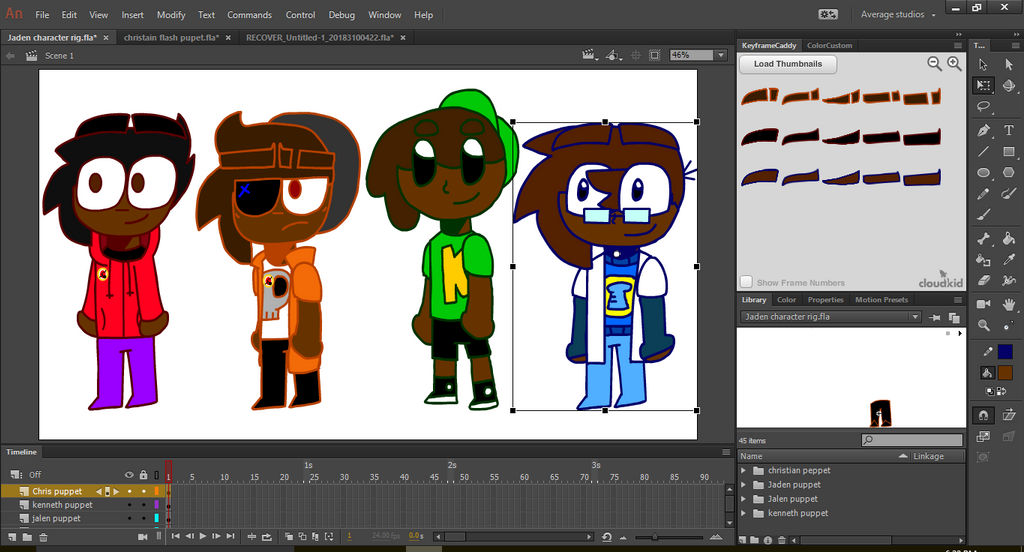Enable the Show Frame Numbers checkbox

click(746, 282)
